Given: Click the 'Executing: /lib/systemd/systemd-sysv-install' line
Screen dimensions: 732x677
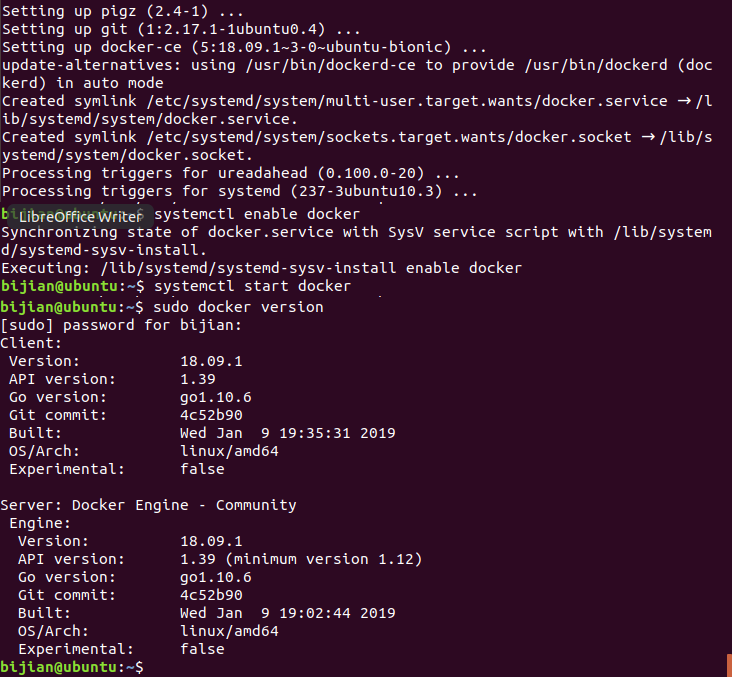Looking at the screenshot, I should (x=261, y=268).
